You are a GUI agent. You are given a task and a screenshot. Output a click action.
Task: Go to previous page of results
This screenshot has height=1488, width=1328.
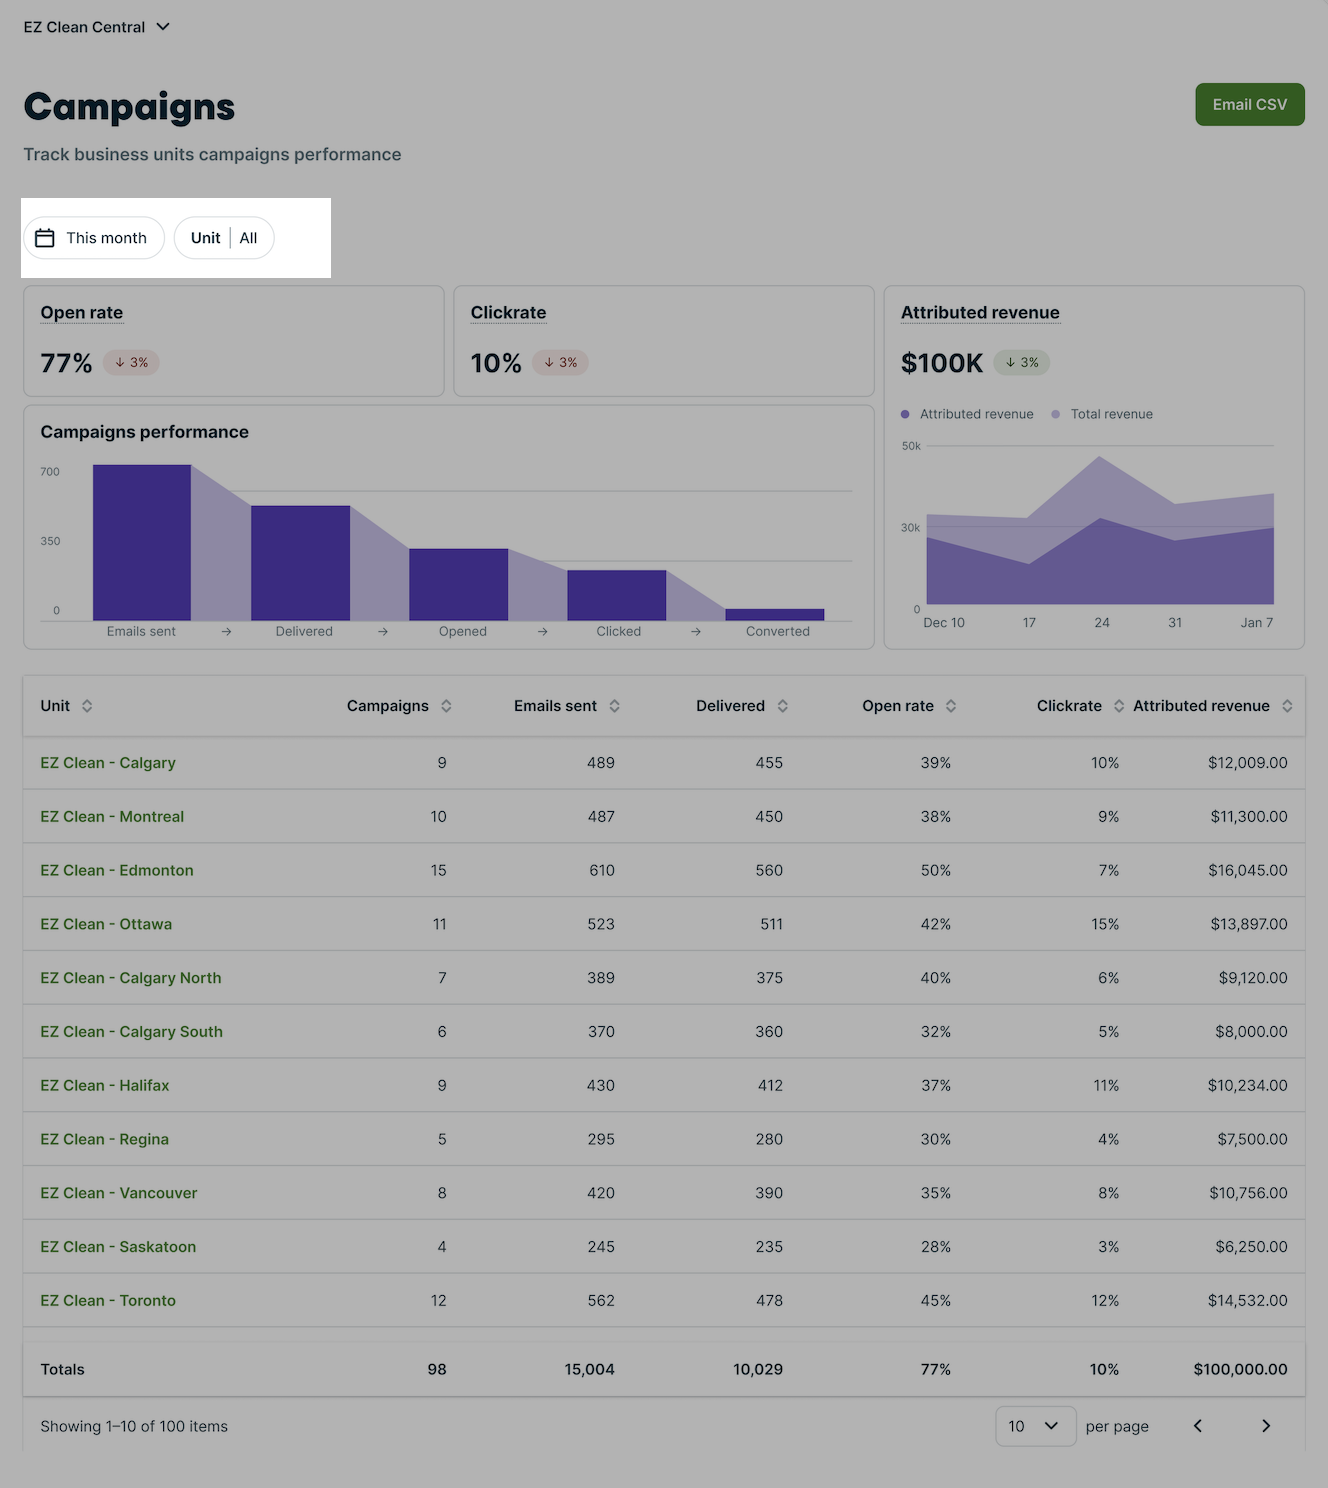point(1197,1426)
